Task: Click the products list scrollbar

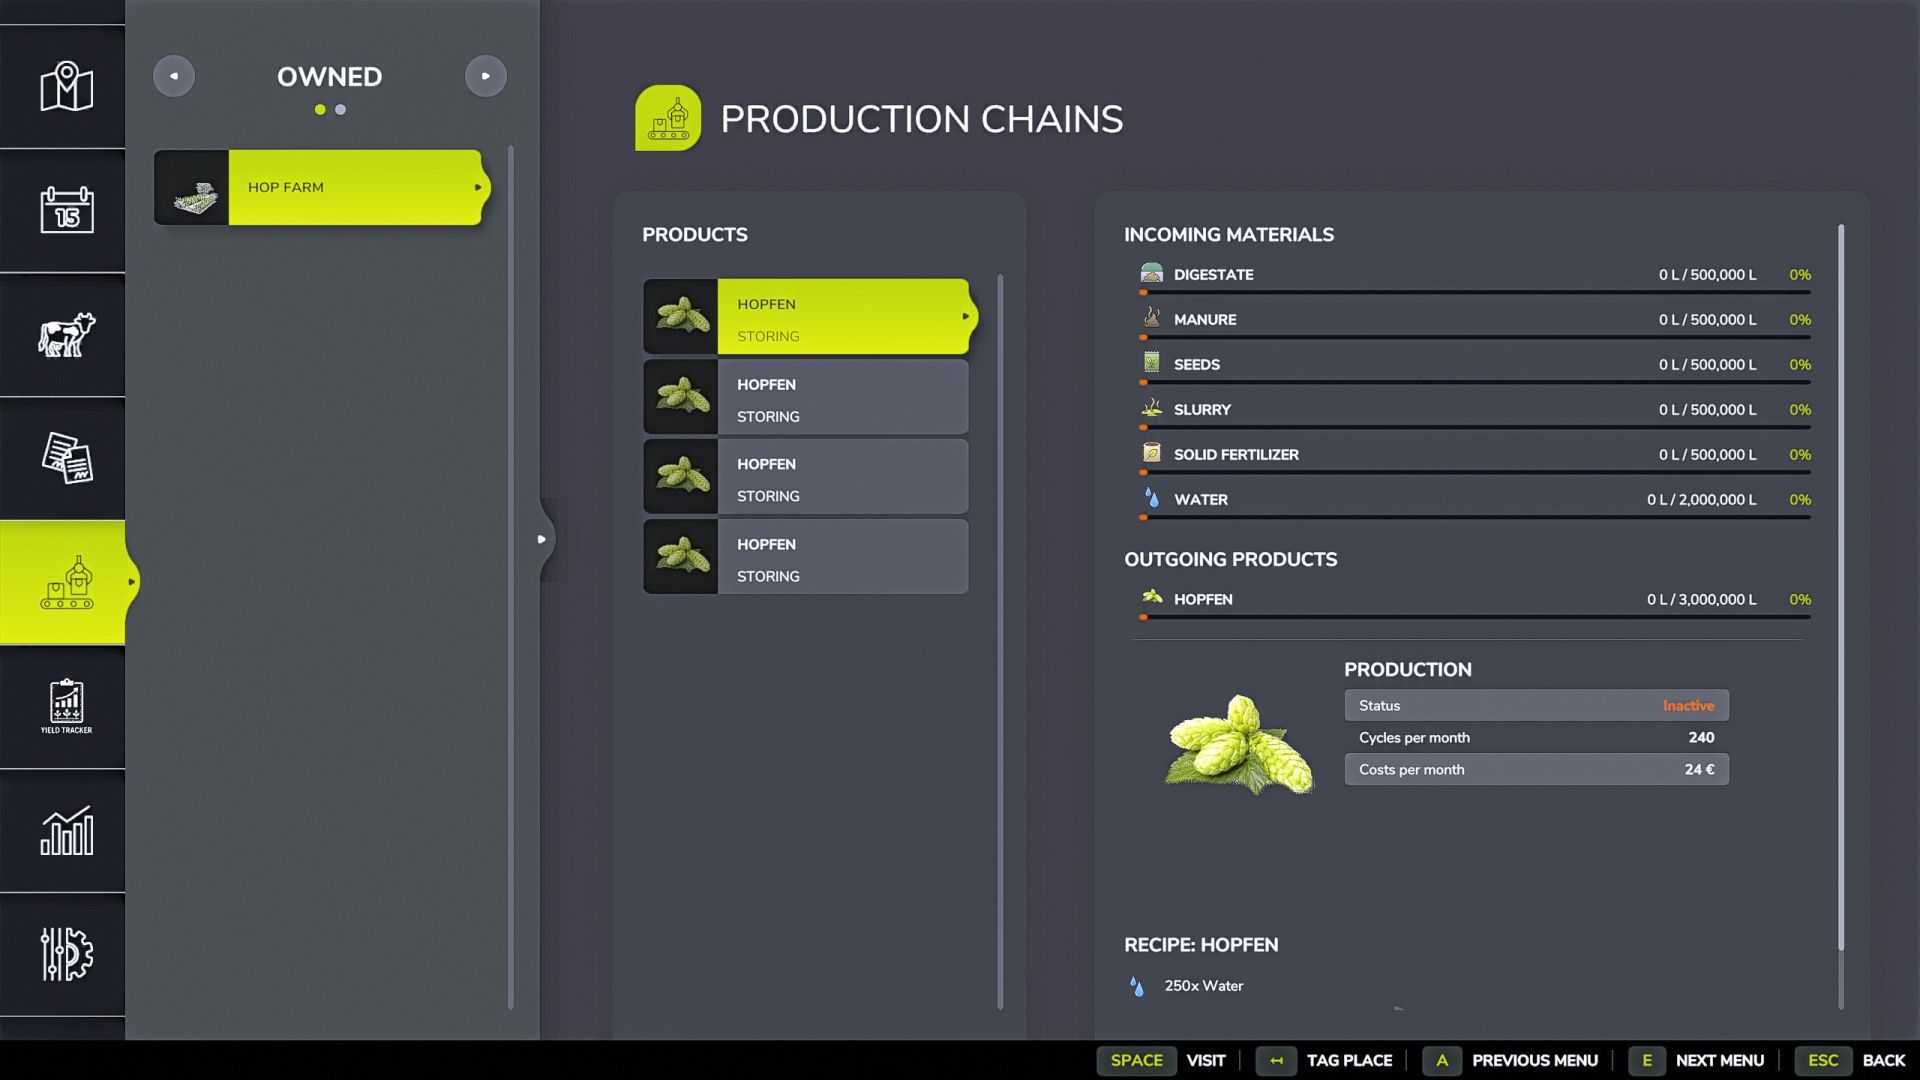Action: (x=1000, y=641)
